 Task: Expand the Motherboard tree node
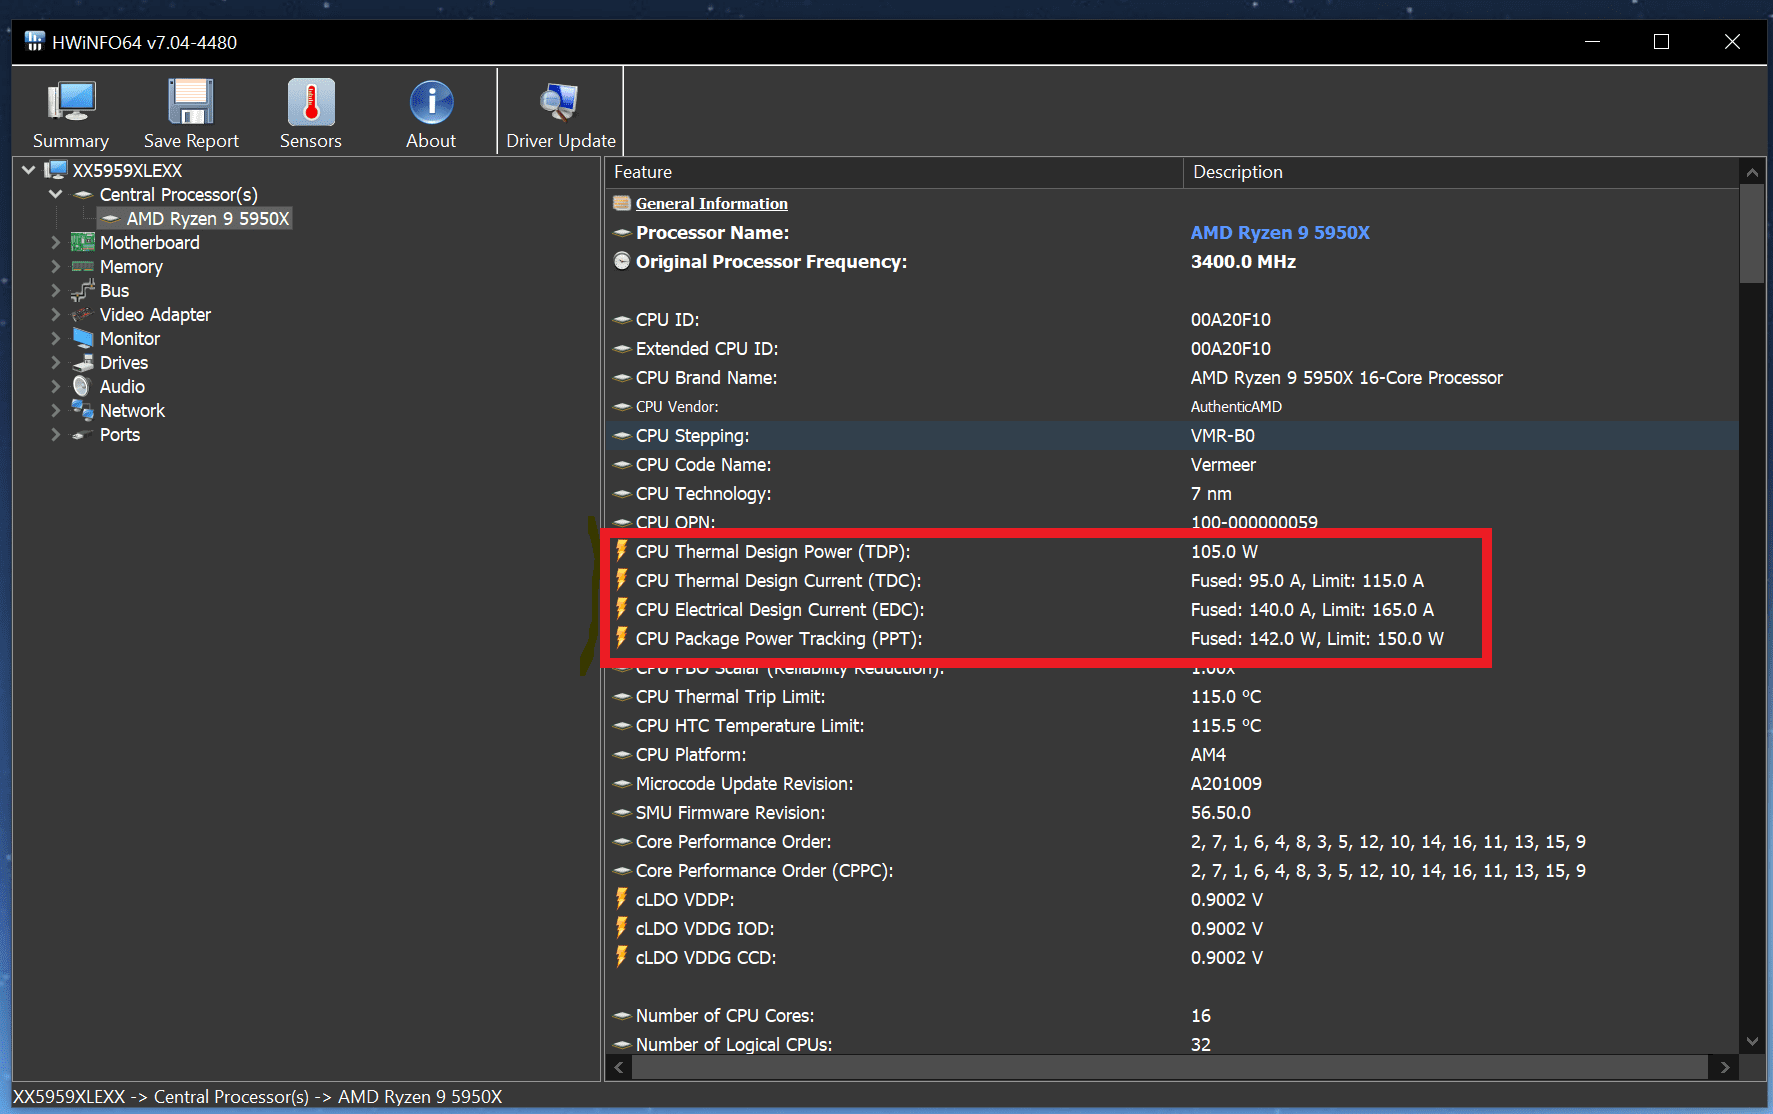tap(55, 242)
